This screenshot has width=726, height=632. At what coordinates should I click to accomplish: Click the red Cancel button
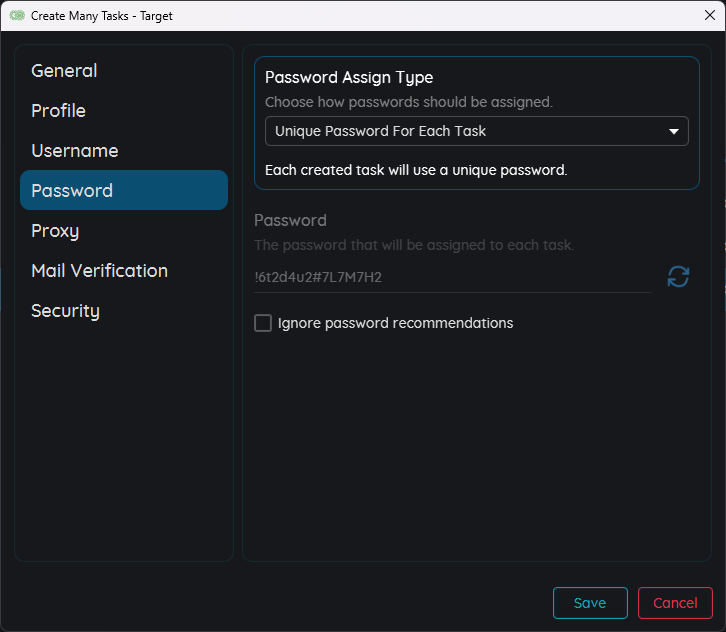click(x=675, y=603)
